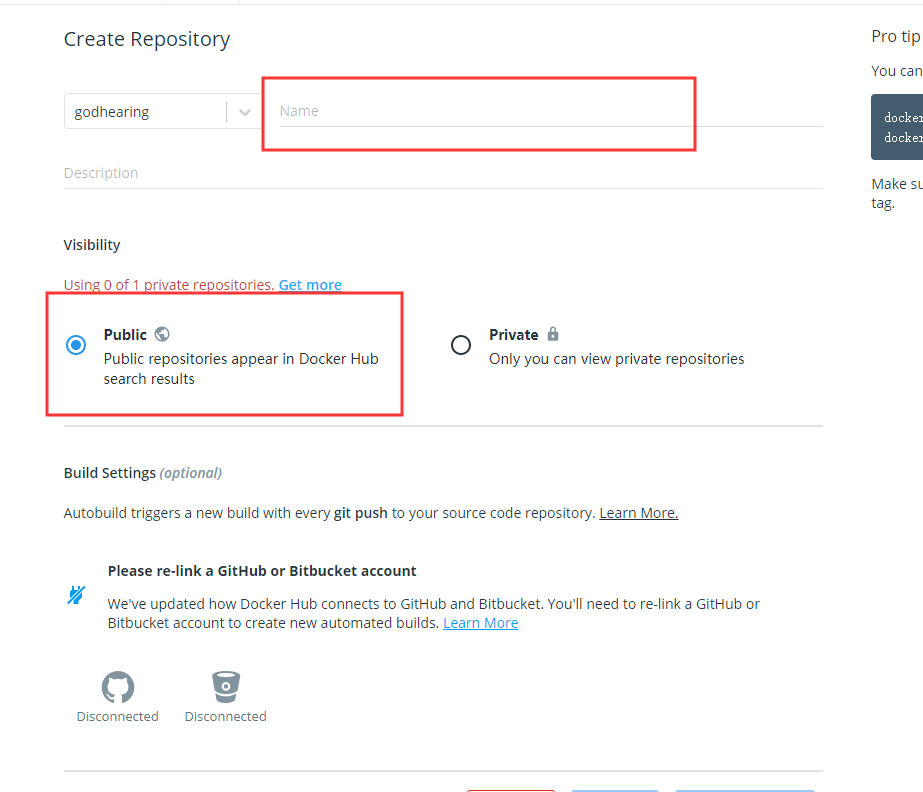923x792 pixels.
Task: Click the GitHub octocat icon
Action: [118, 687]
